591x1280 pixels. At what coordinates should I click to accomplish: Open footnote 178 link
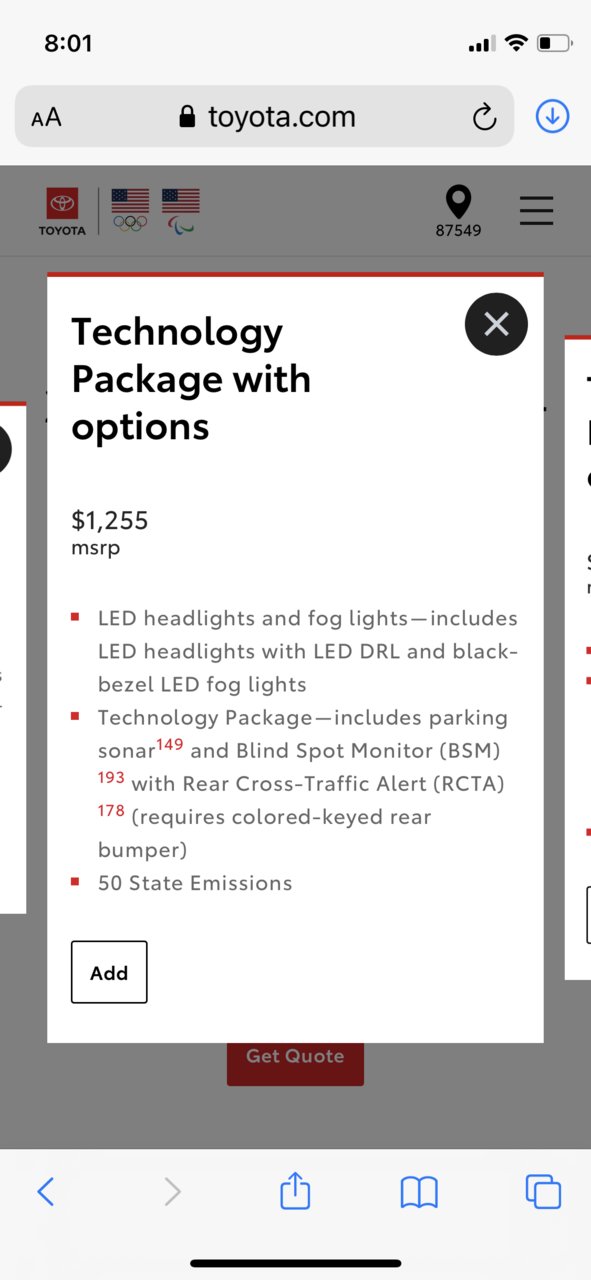[x=111, y=810]
